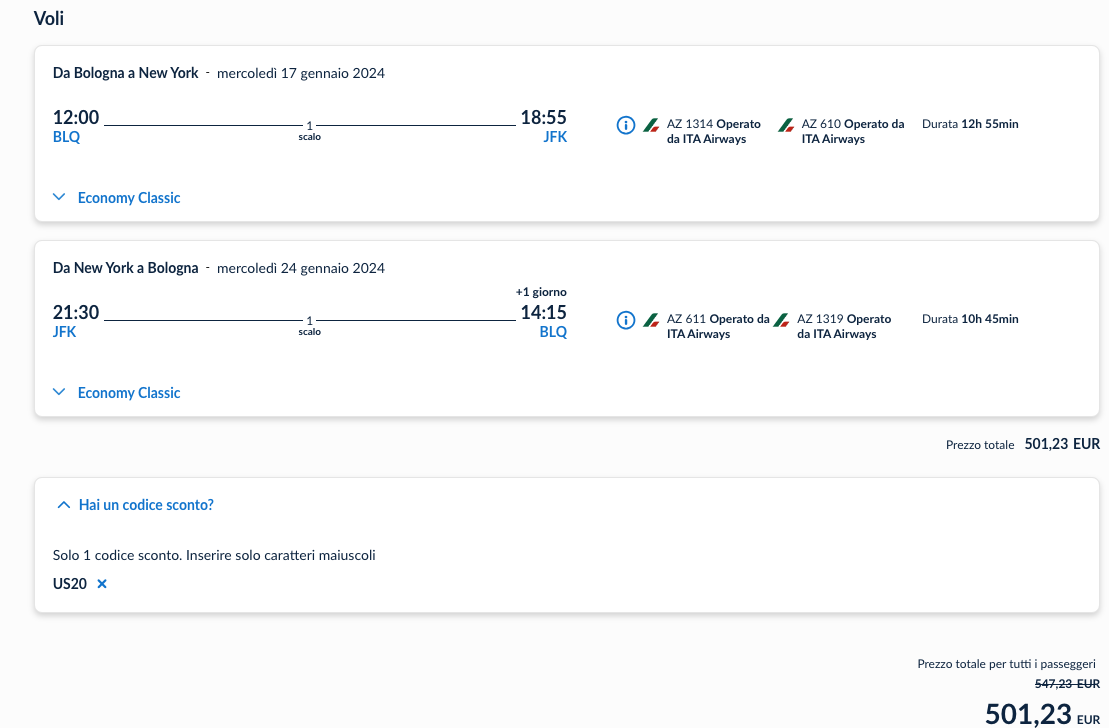Remove the US20 discount code
This screenshot has height=728, width=1109.
(102, 584)
